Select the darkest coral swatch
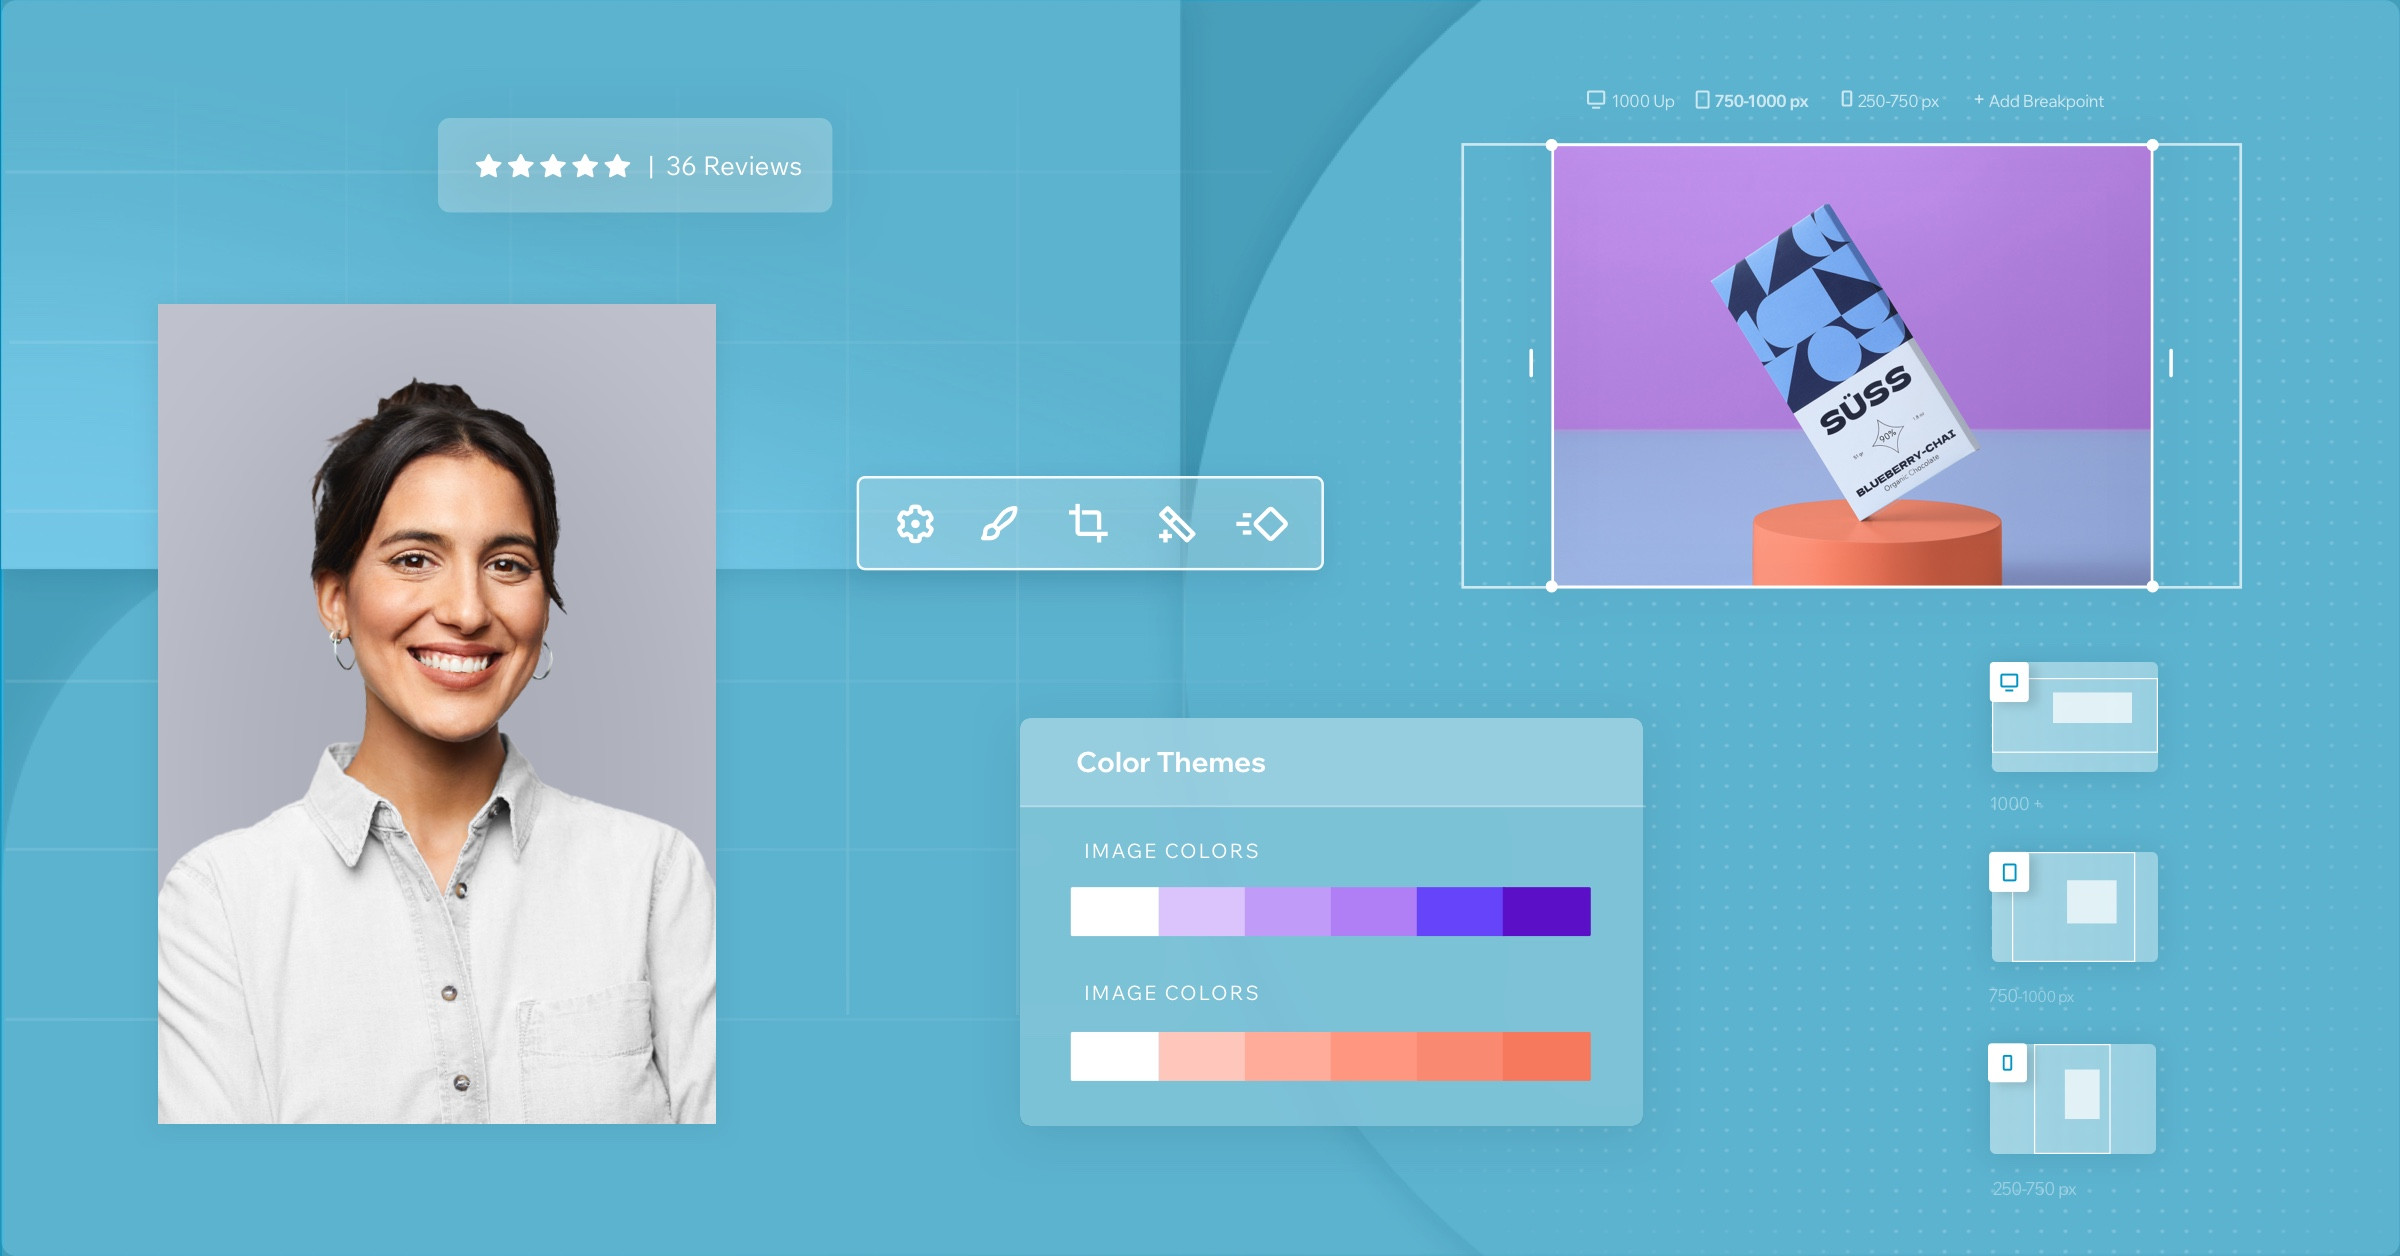This screenshot has height=1256, width=2400. pyautogui.click(x=1546, y=1056)
